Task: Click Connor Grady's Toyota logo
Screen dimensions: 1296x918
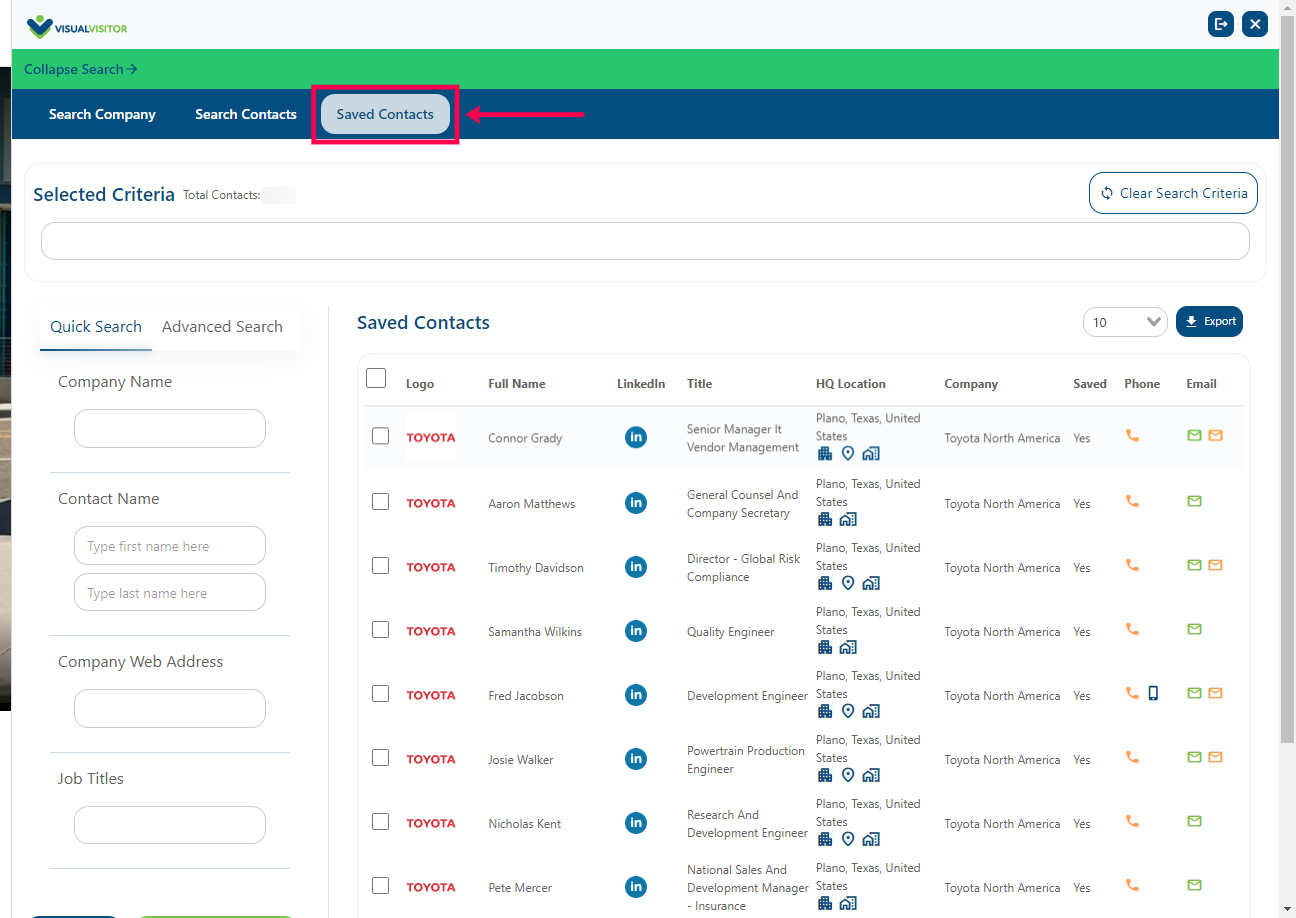Action: point(431,438)
